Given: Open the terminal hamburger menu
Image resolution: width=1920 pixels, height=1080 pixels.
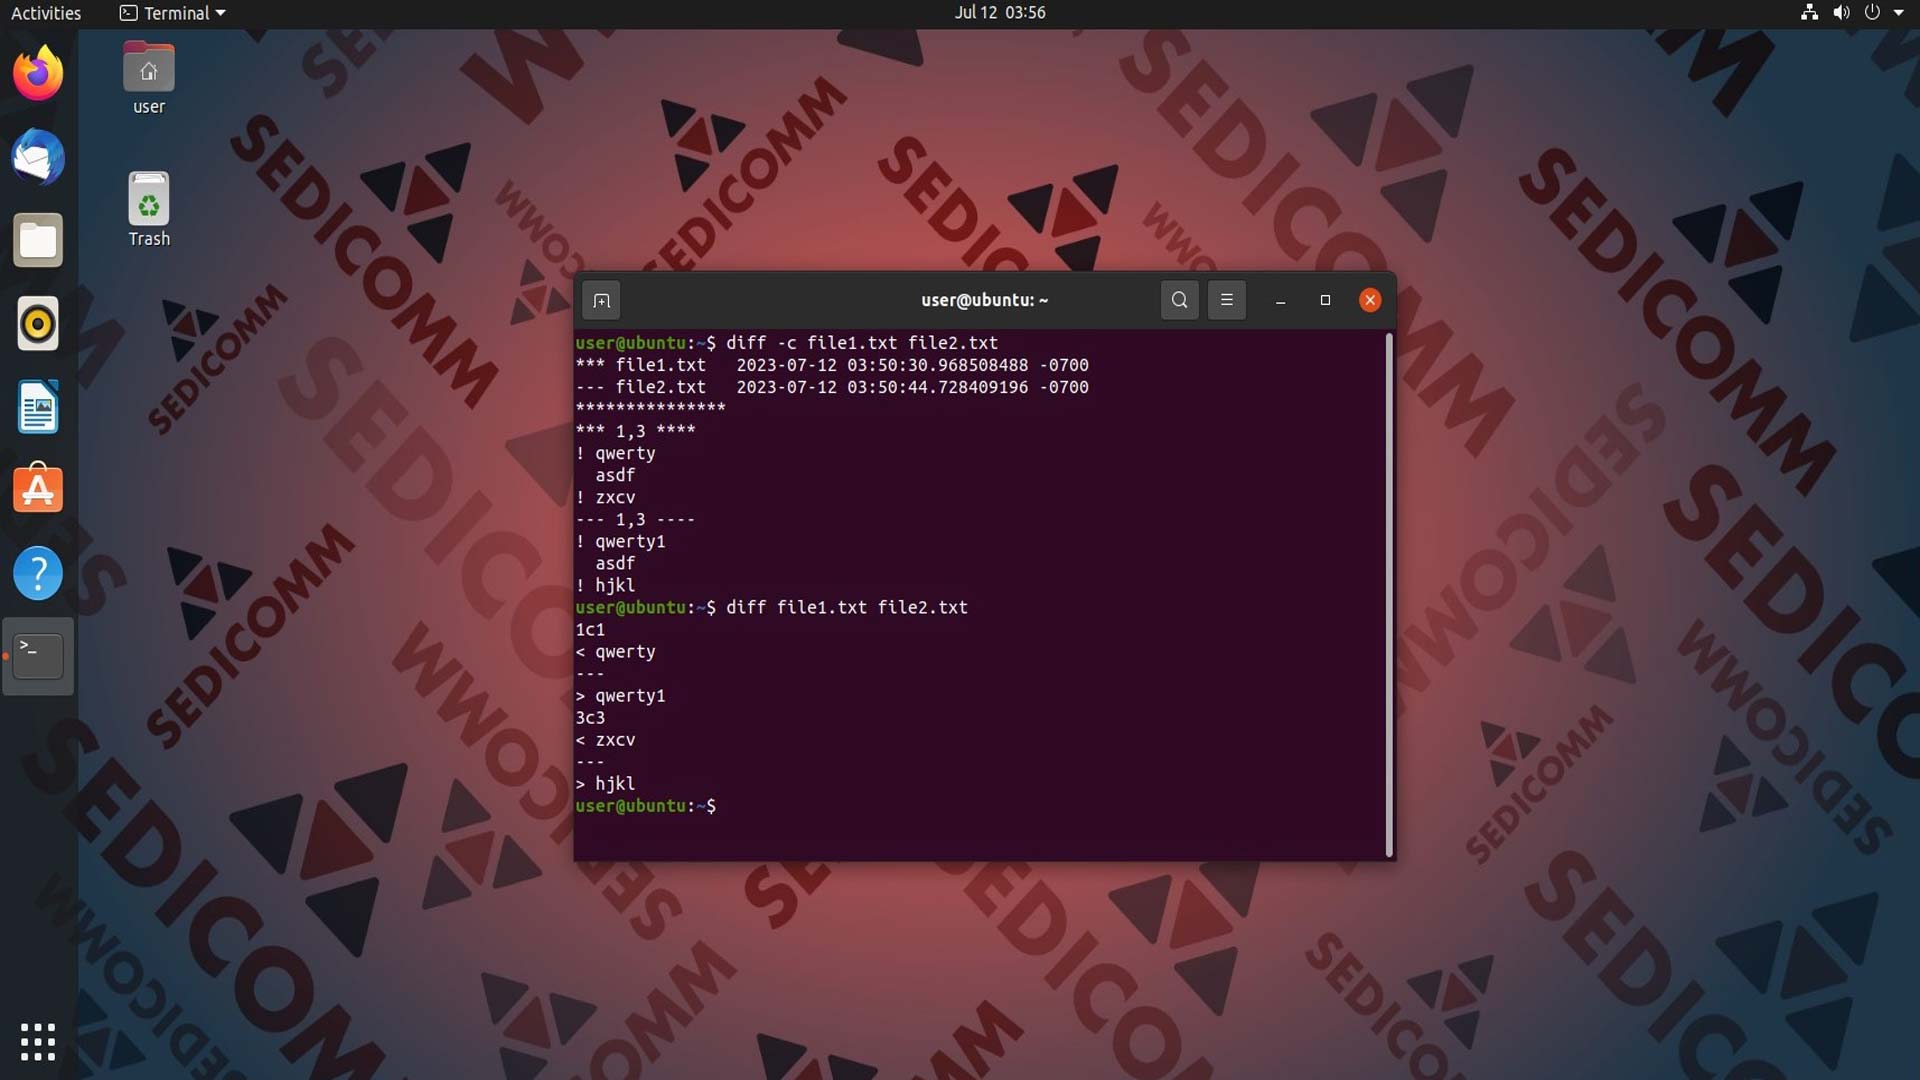Looking at the screenshot, I should point(1227,300).
